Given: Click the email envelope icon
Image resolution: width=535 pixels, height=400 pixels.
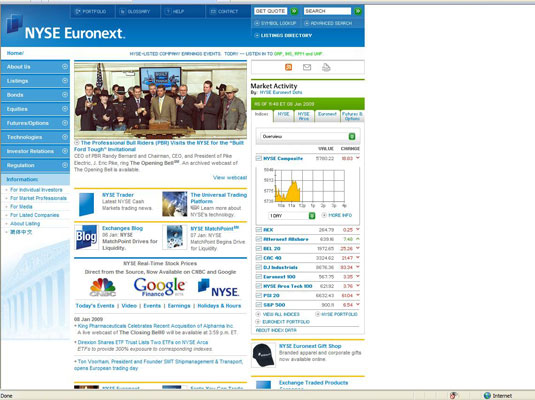Looking at the screenshot, I should (x=307, y=67).
